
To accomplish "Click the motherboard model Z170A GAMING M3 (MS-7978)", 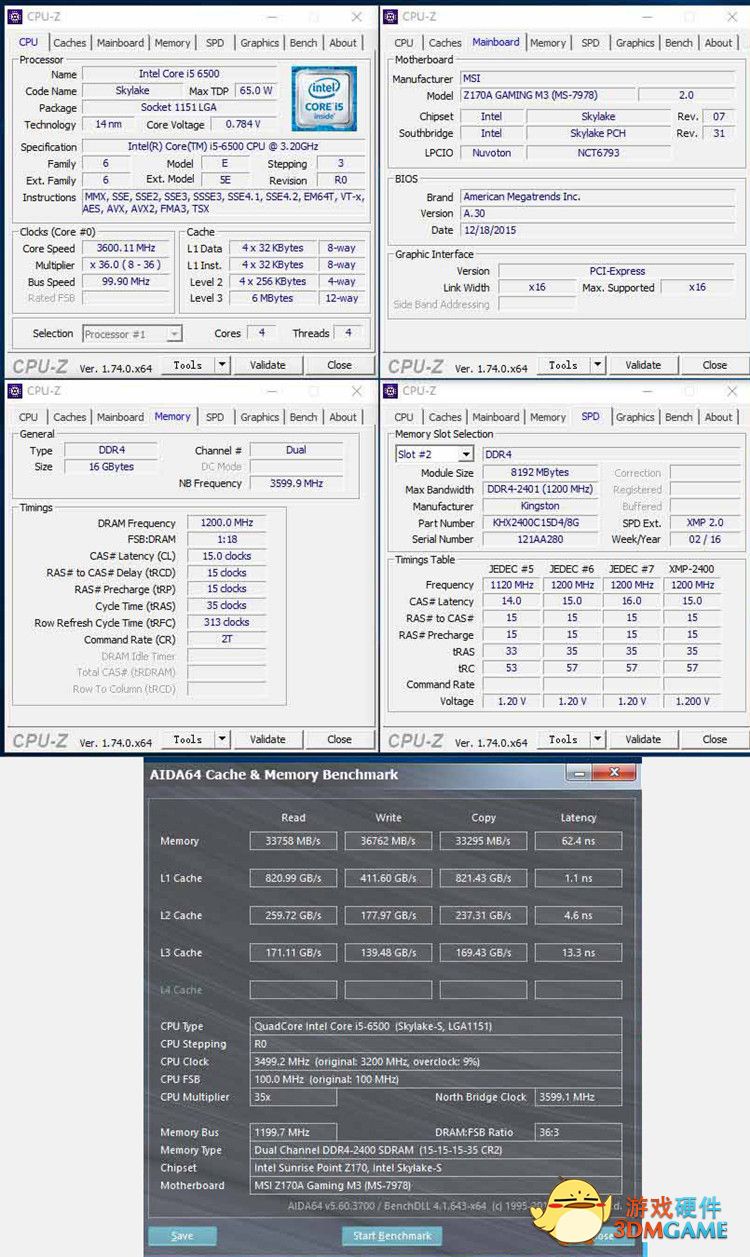I will pos(546,95).
